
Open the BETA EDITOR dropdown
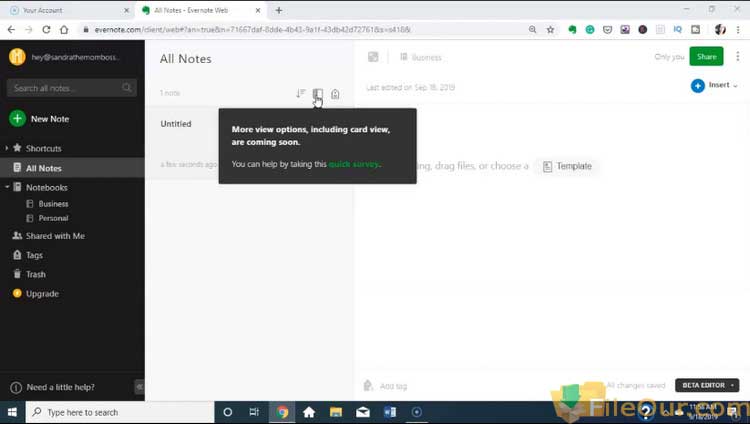(x=706, y=385)
